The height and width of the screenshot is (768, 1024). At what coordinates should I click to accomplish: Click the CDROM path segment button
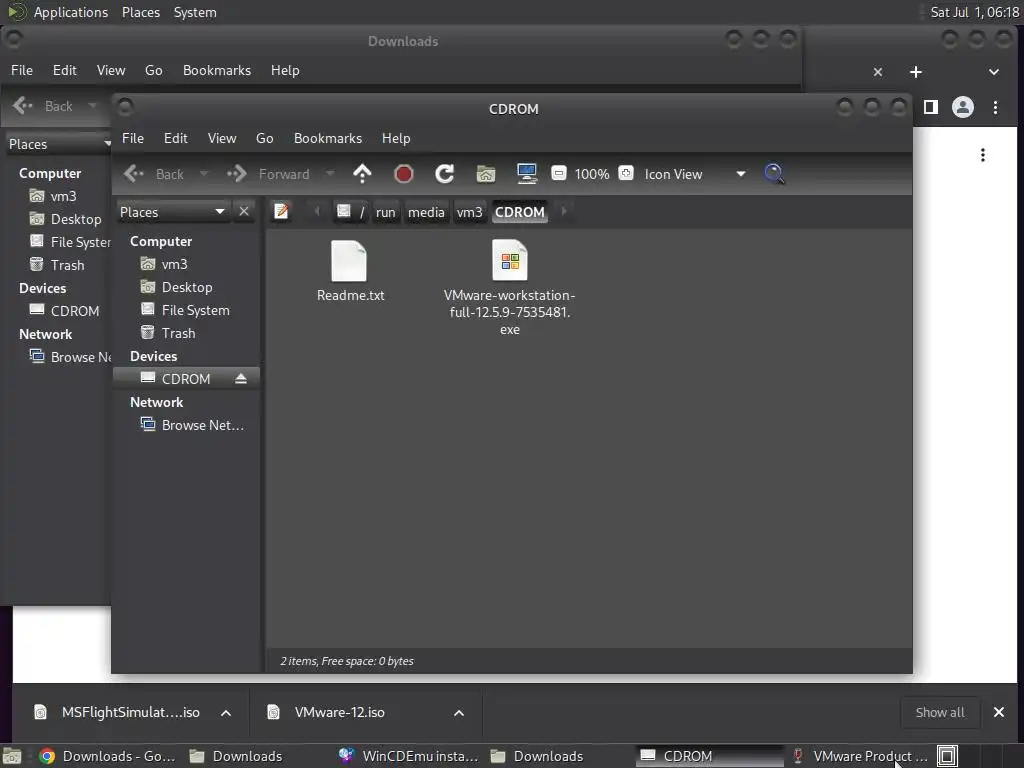tap(520, 212)
